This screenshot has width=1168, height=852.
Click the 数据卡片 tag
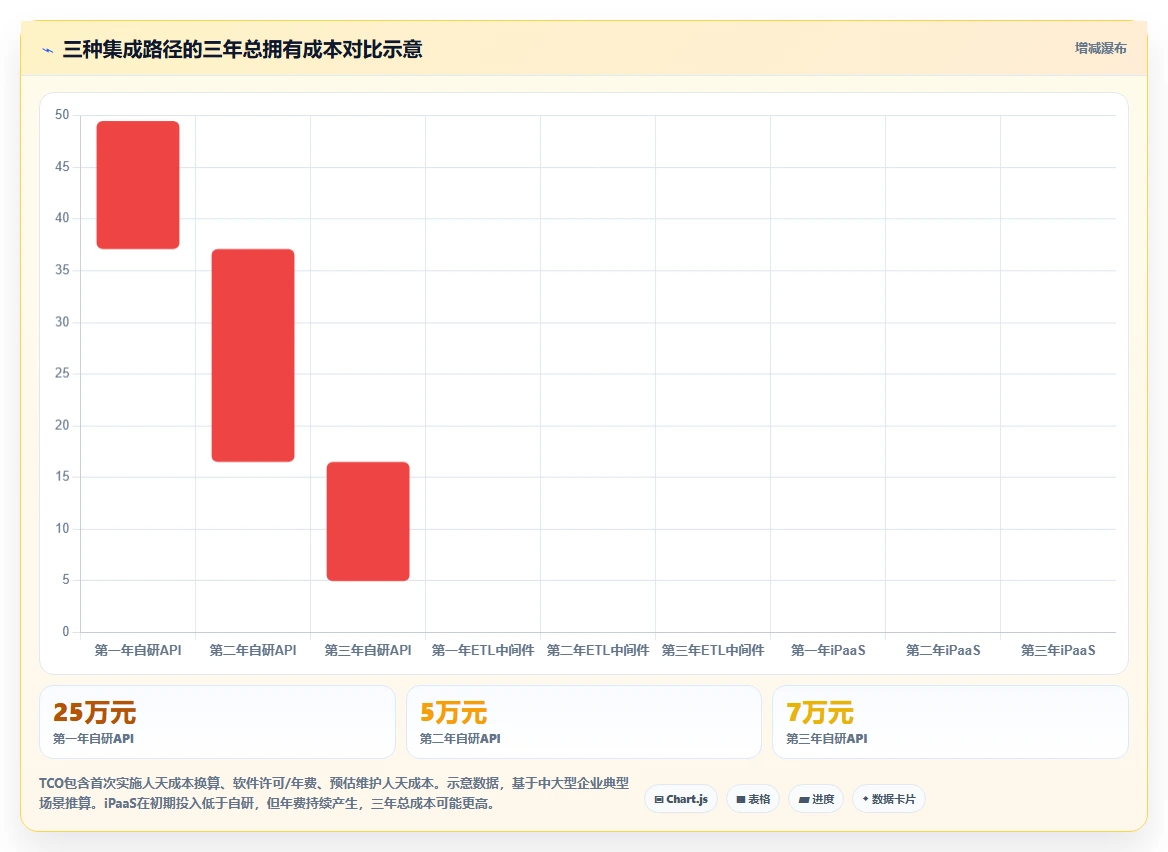coord(889,799)
